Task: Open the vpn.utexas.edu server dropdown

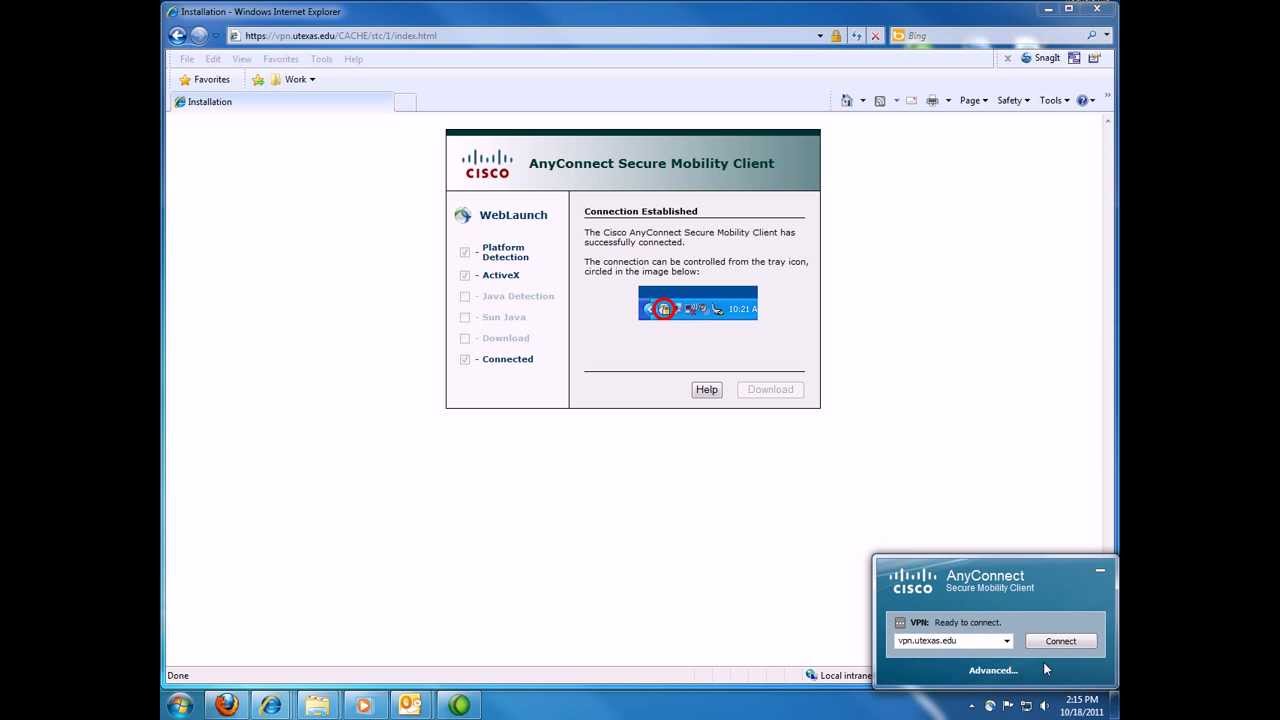Action: 1007,641
